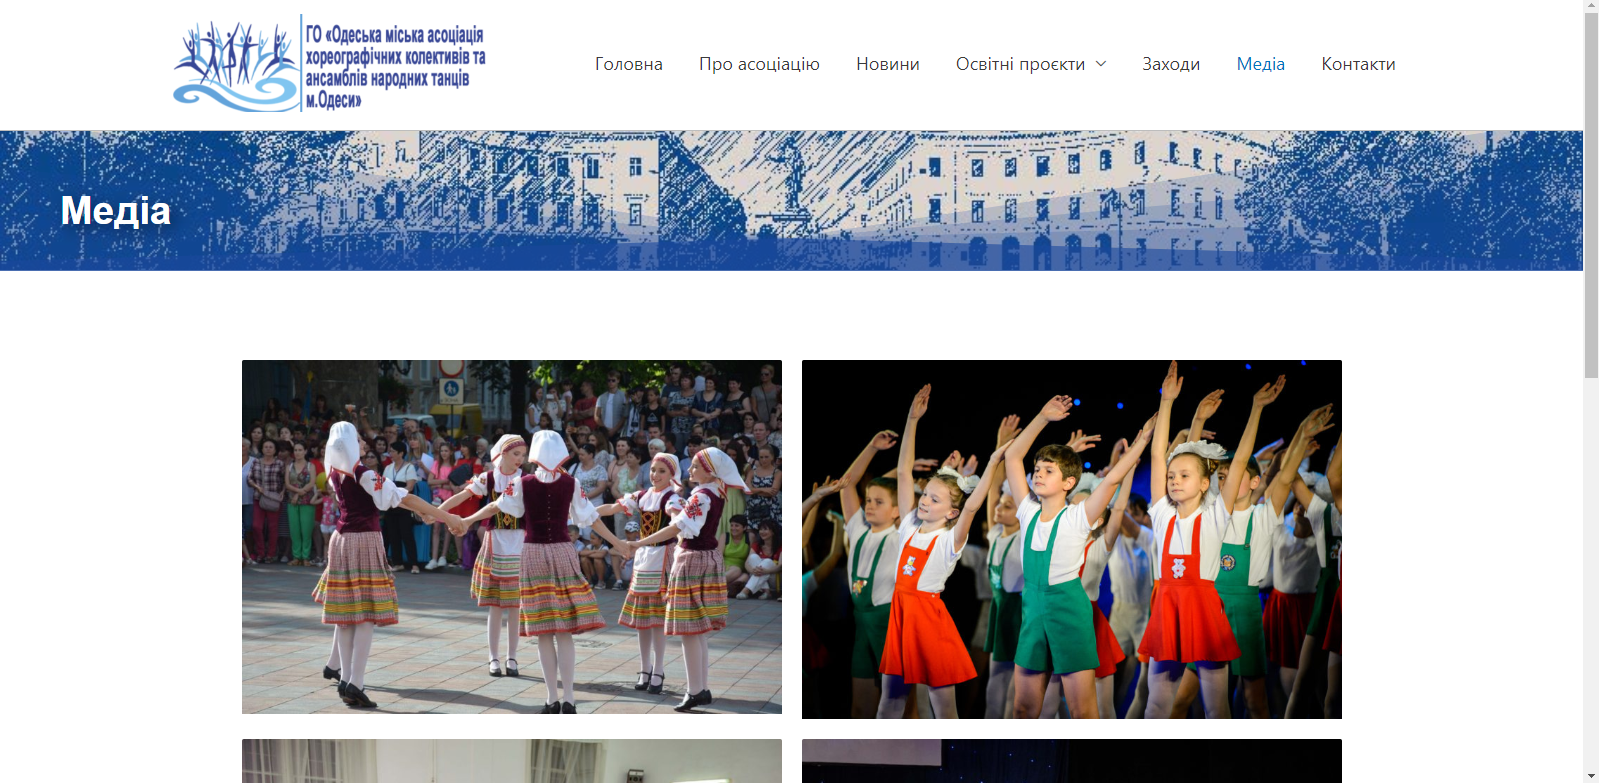Open the partially visible bottom-right gallery photo

tap(1071, 761)
